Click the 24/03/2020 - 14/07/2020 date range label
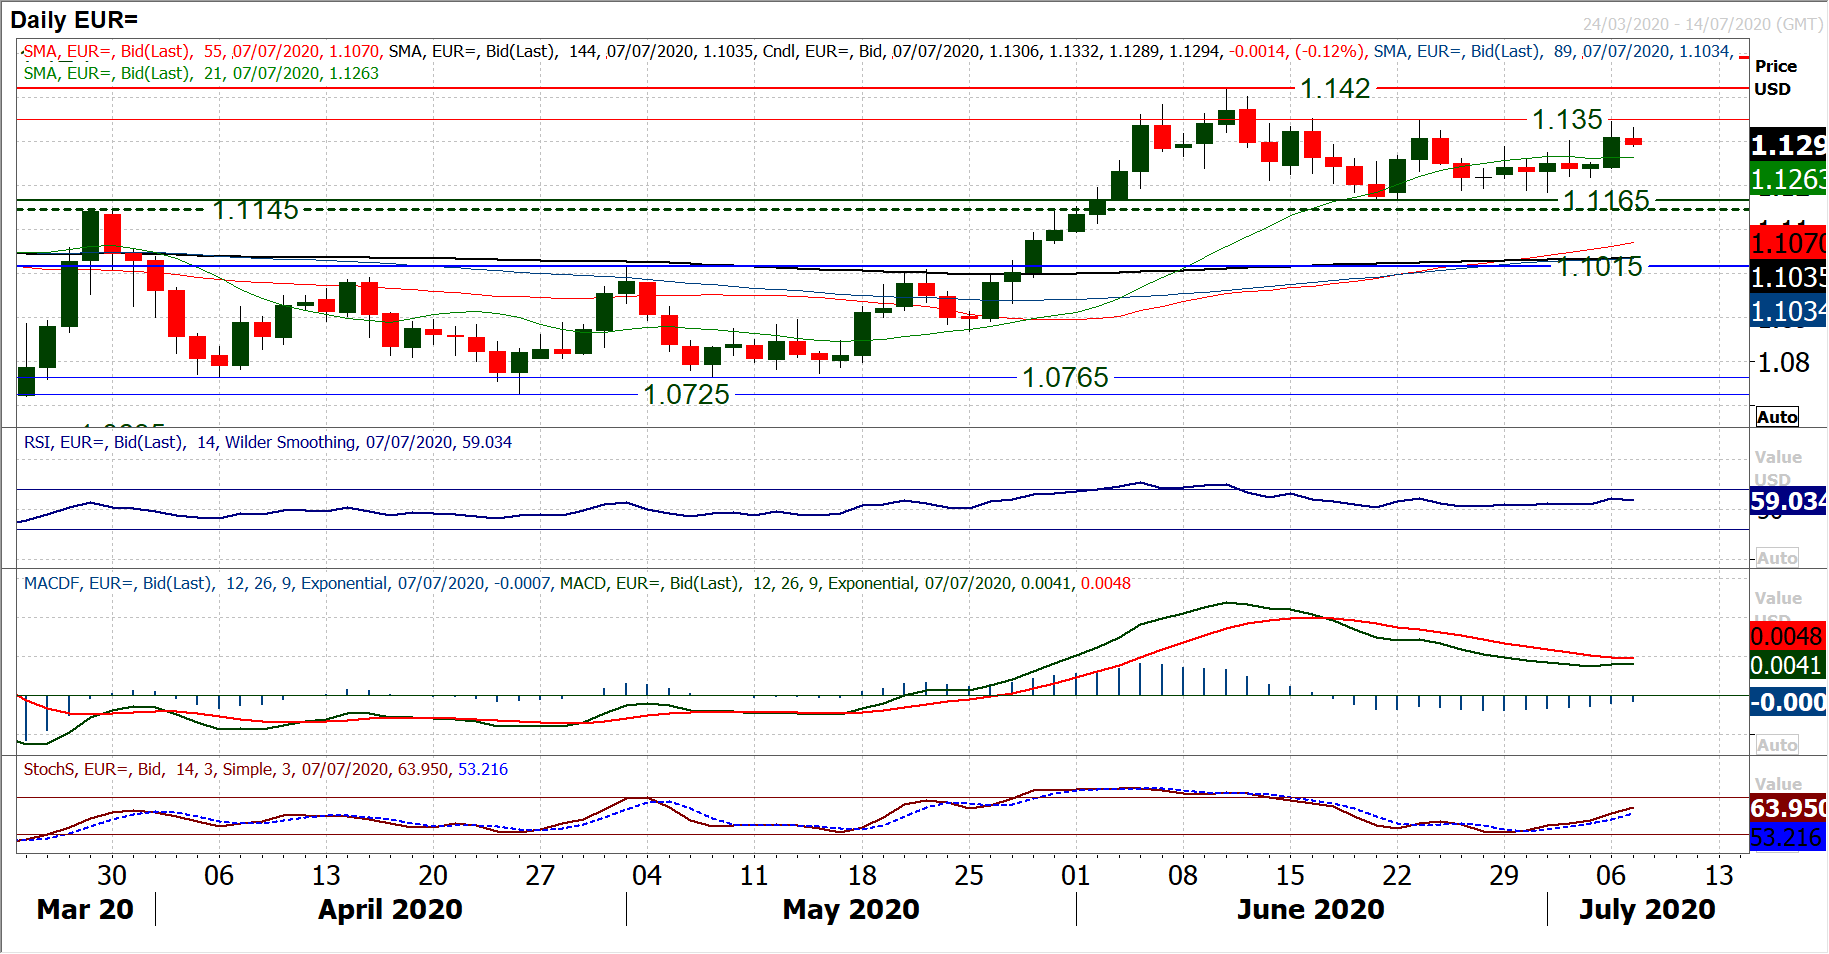The width and height of the screenshot is (1829, 954). [x=1702, y=24]
